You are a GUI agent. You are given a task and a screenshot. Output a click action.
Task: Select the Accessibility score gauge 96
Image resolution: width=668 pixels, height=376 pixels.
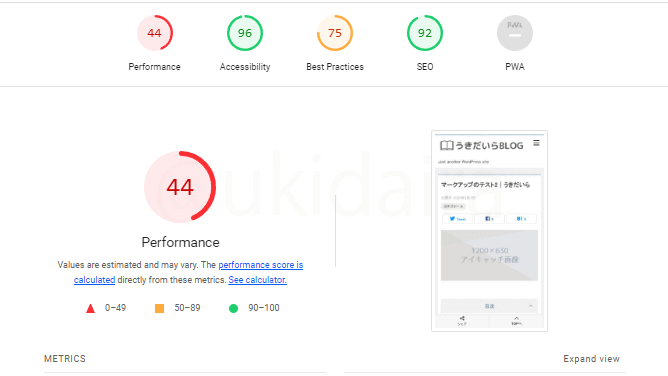pyautogui.click(x=245, y=33)
